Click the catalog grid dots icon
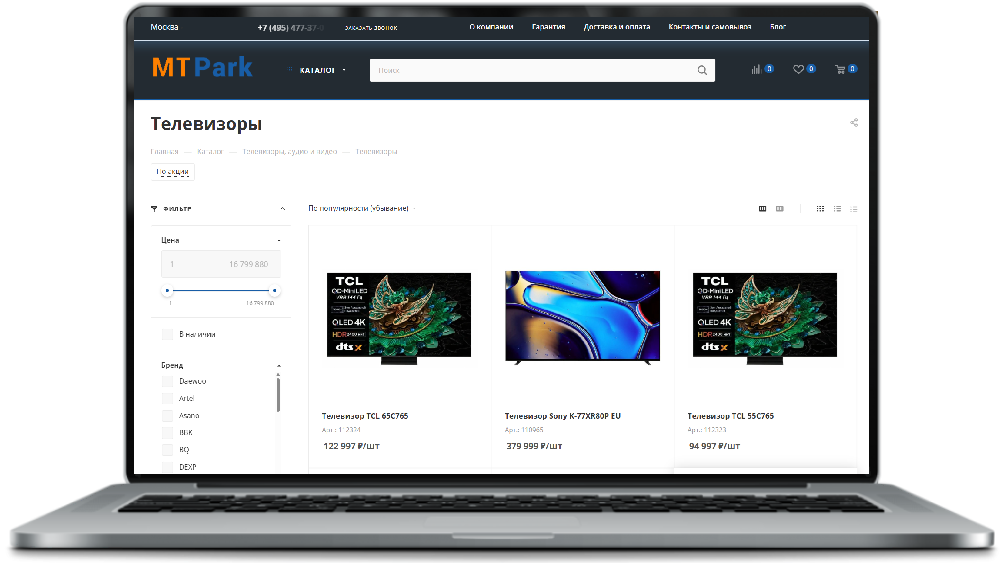Screen dimensions: 1004x583 click(290, 70)
